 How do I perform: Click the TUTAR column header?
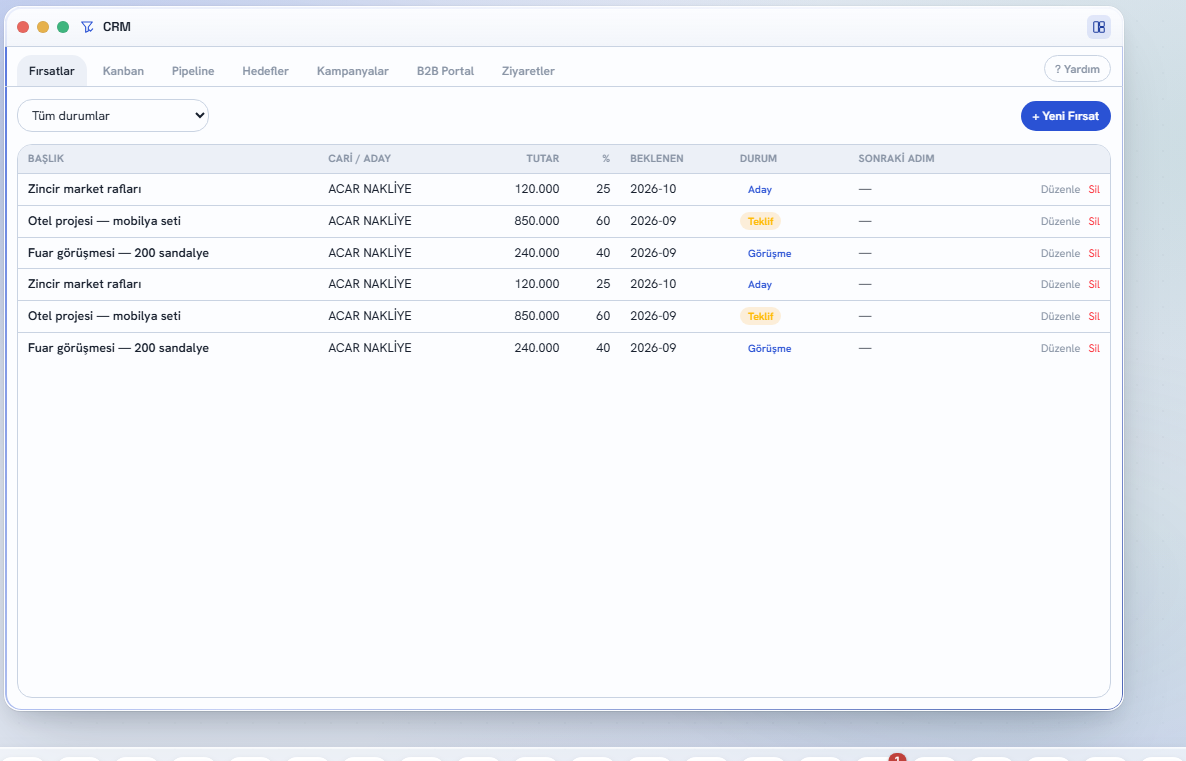542,159
